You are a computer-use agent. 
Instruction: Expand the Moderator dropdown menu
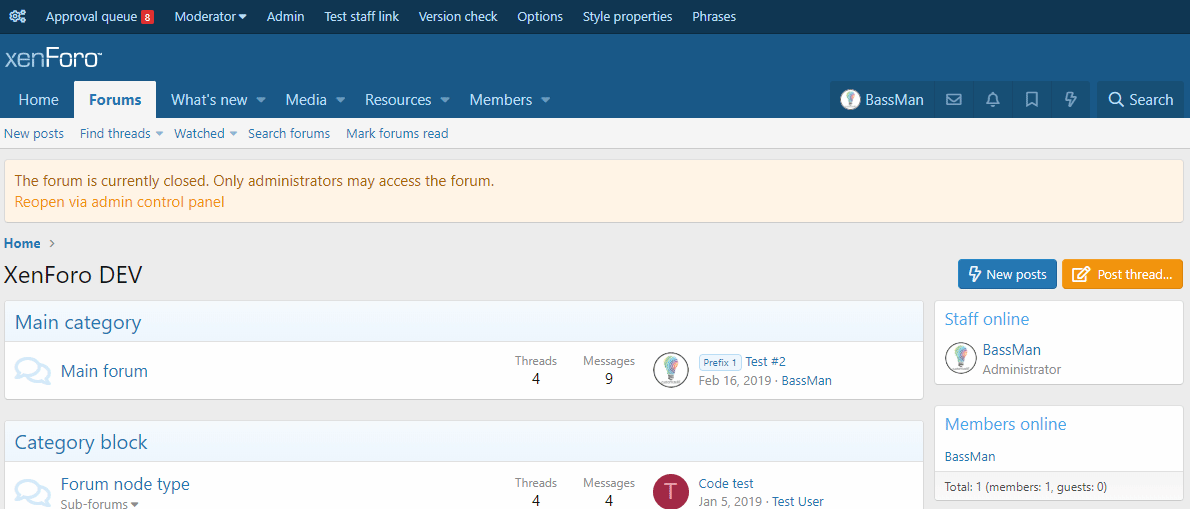210,17
